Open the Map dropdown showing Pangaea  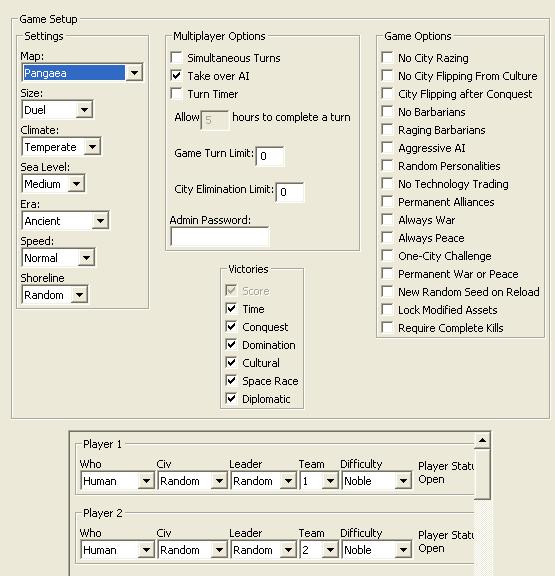coord(82,73)
